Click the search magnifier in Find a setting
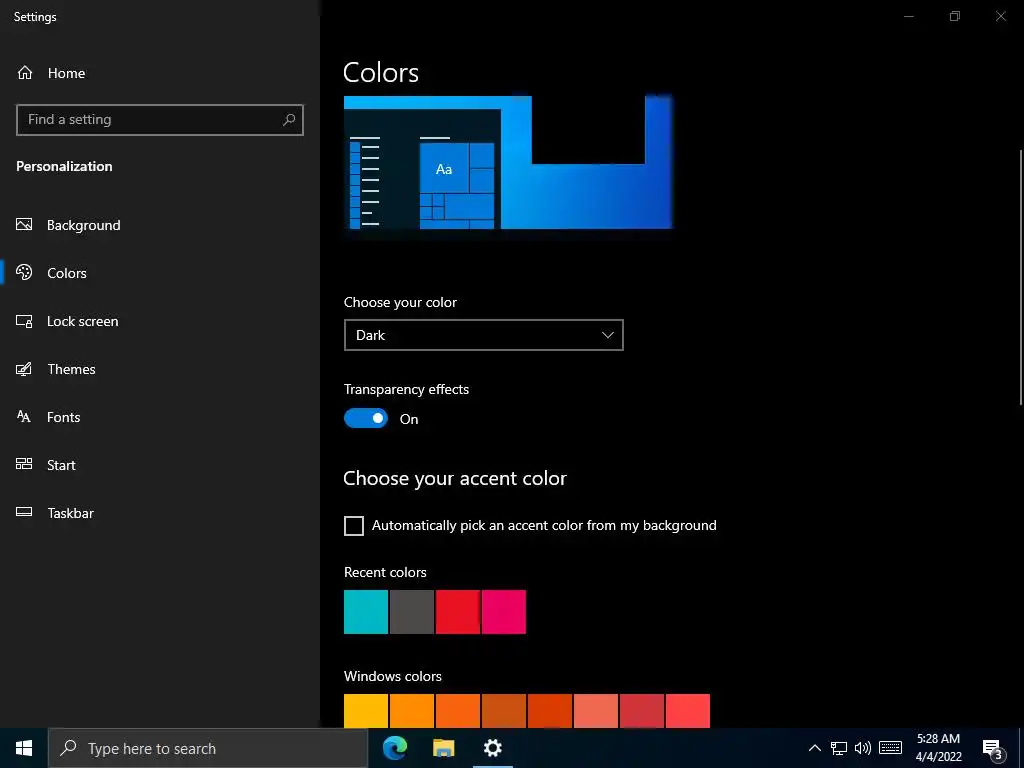The height and width of the screenshot is (768, 1024). [x=289, y=120]
